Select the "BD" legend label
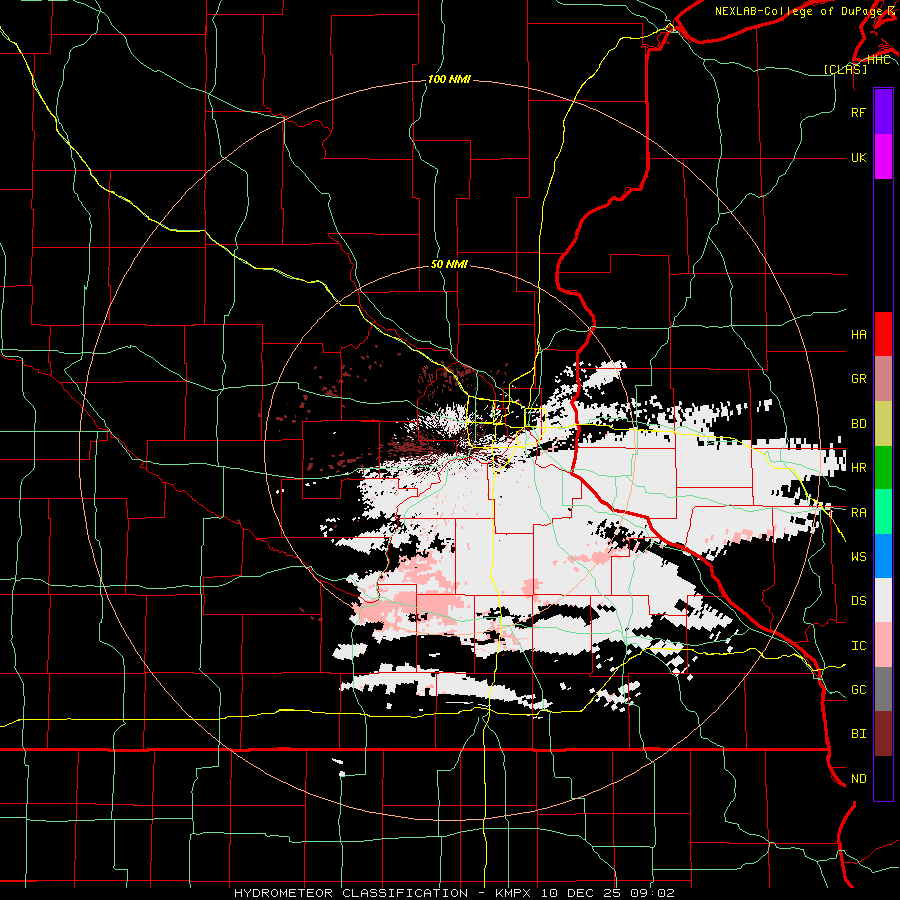The height and width of the screenshot is (900, 900). pyautogui.click(x=858, y=424)
